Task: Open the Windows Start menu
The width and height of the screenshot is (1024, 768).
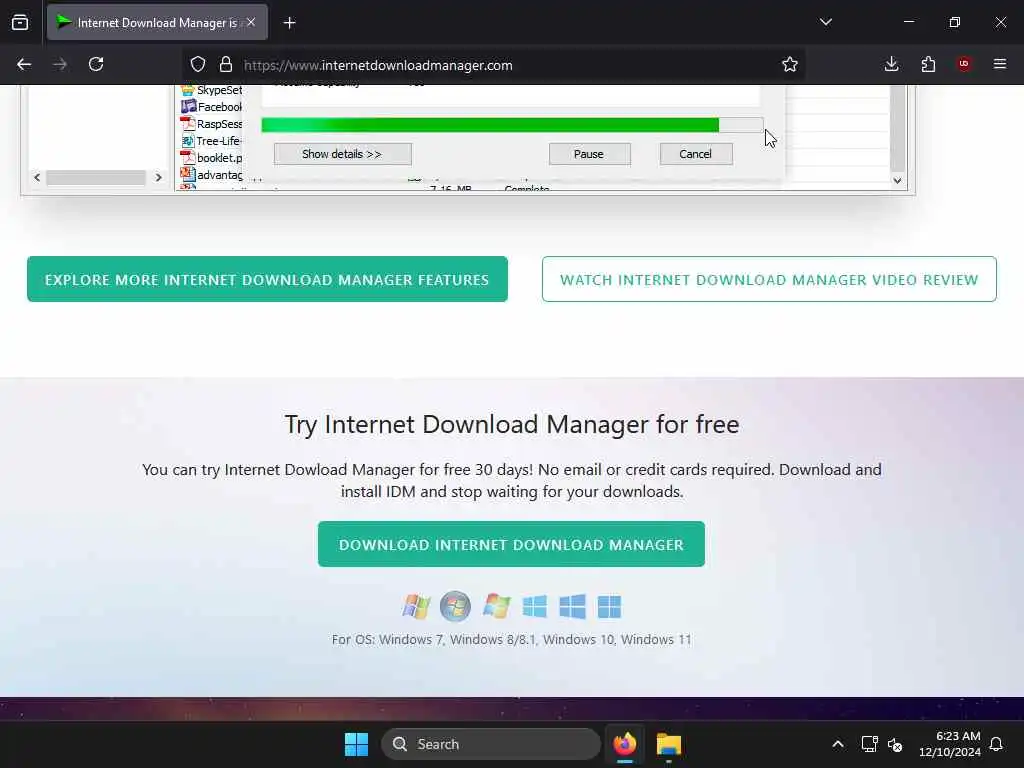Action: coord(357,744)
